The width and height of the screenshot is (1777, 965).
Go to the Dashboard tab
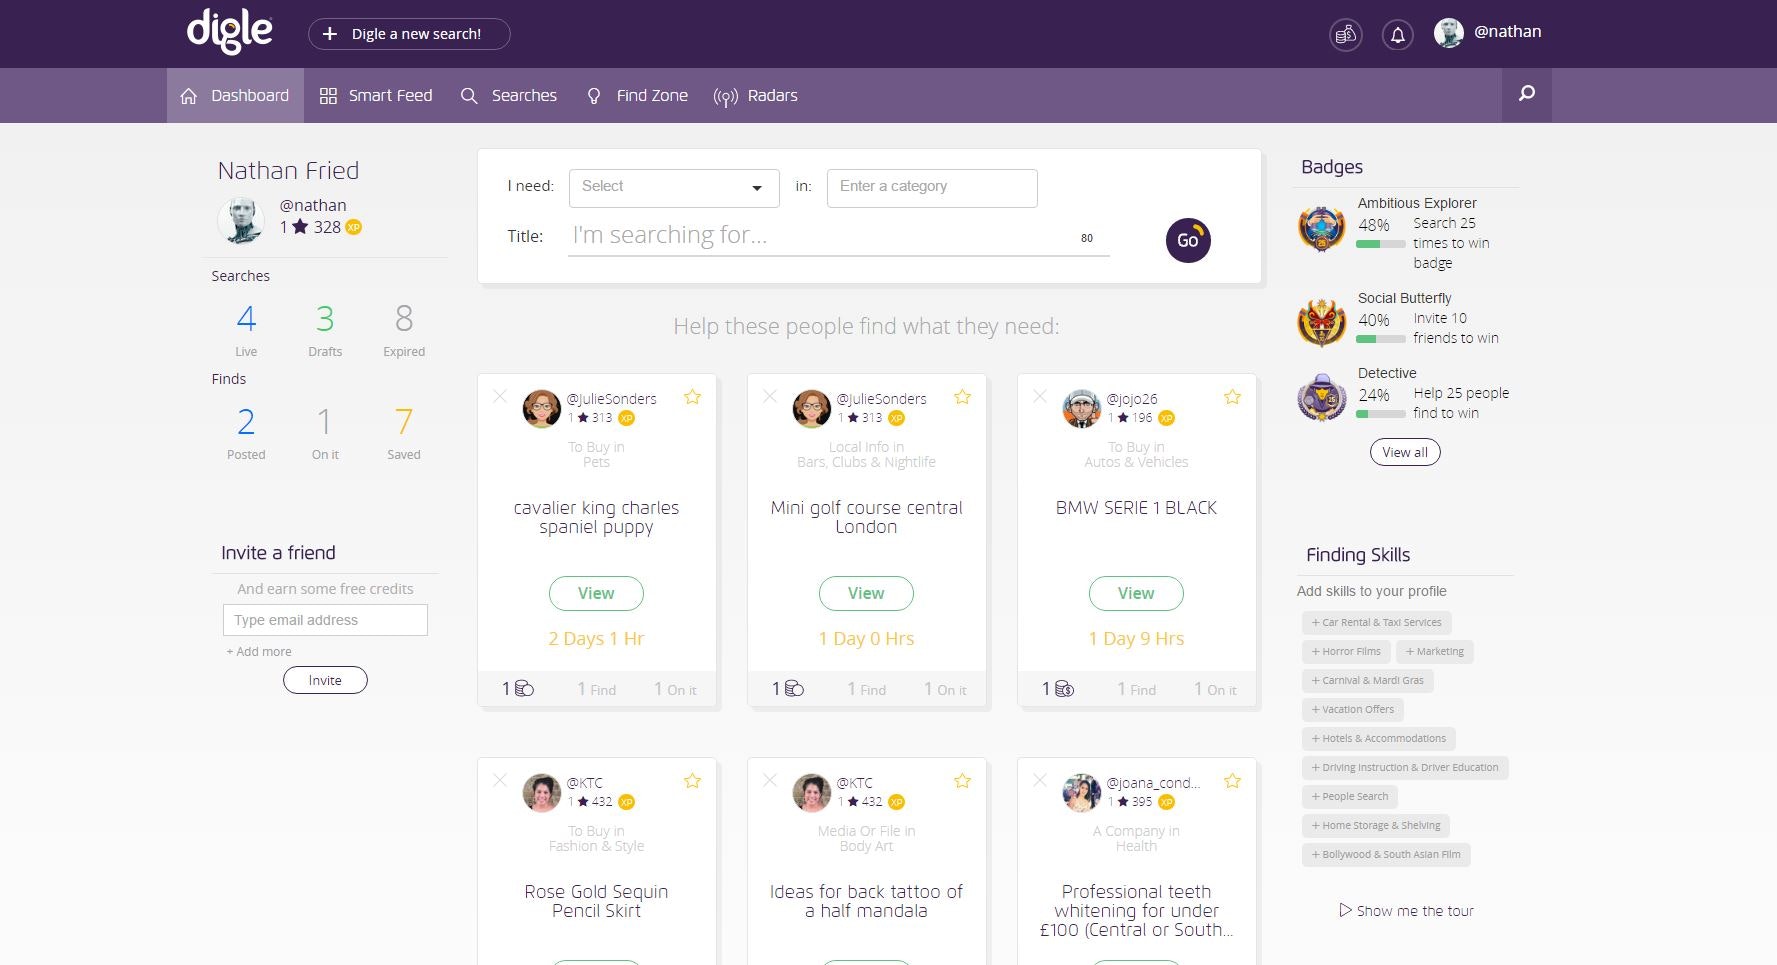pyautogui.click(x=235, y=95)
